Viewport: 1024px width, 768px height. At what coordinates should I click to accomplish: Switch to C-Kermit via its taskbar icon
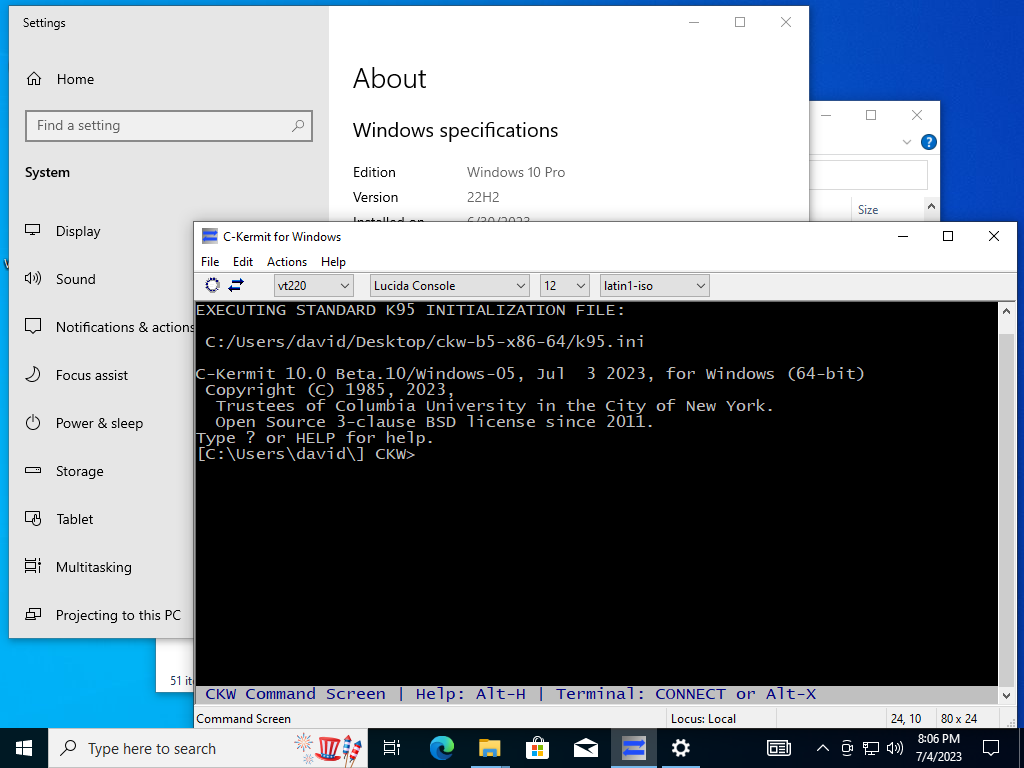[x=633, y=748]
